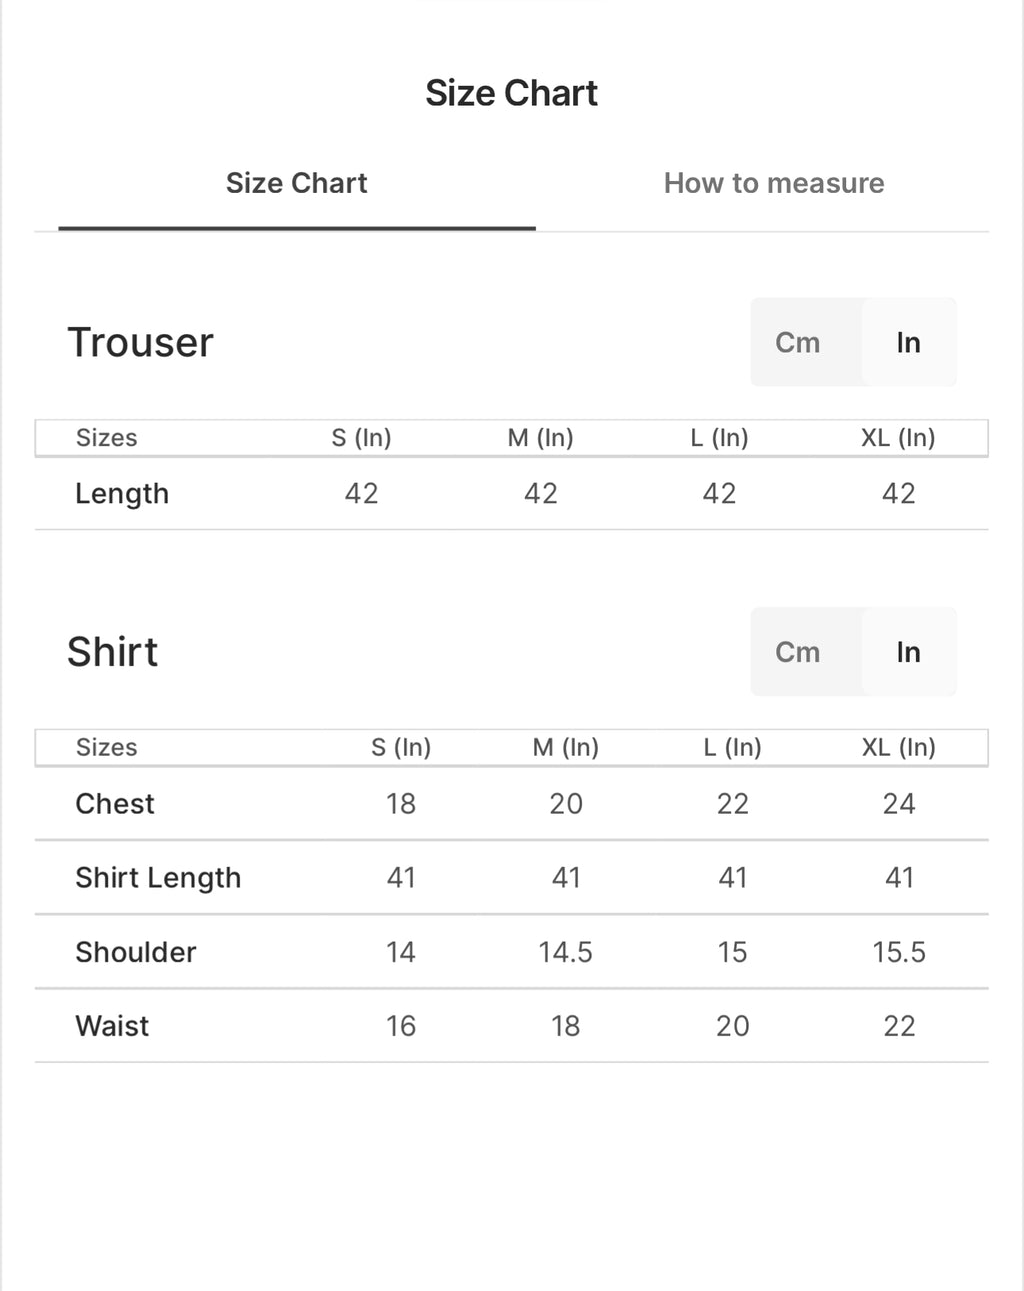
Task: Click the Trouser section heading
Action: [x=140, y=342]
